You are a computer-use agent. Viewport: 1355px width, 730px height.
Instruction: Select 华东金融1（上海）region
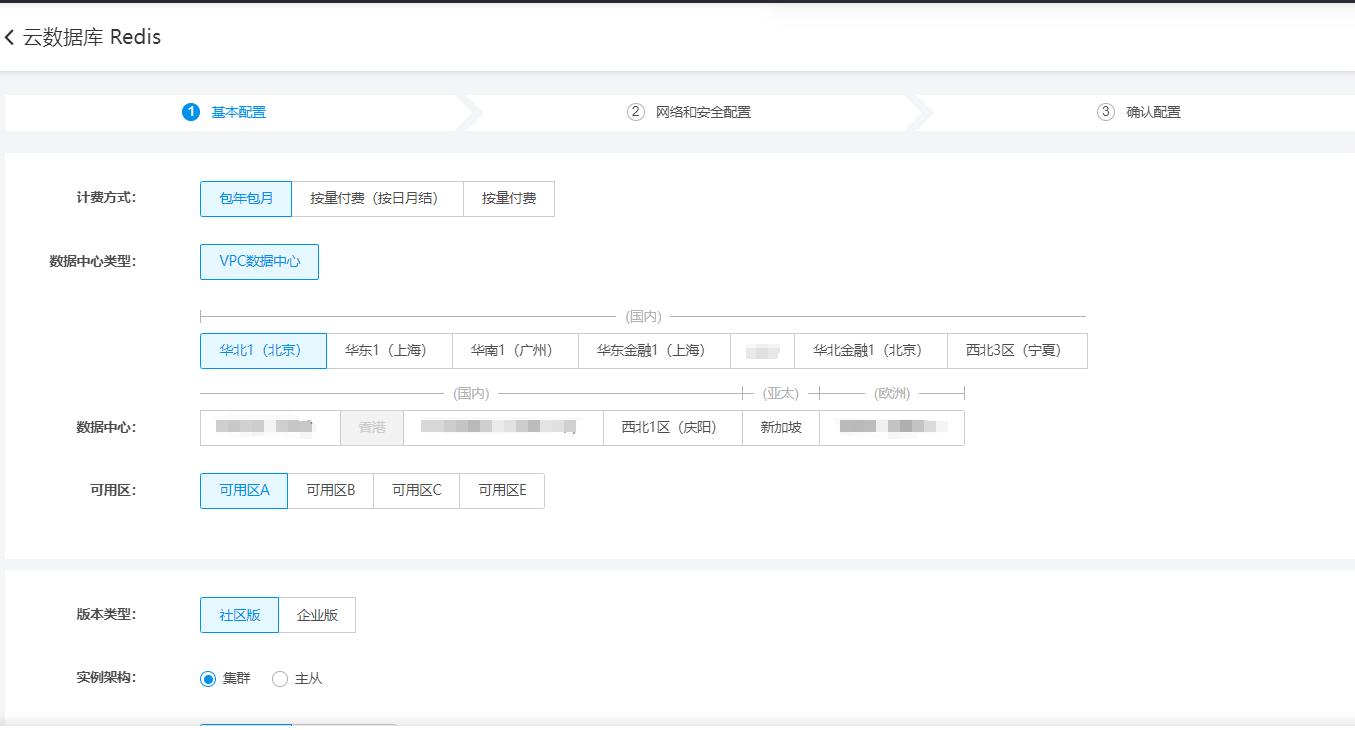(x=654, y=351)
